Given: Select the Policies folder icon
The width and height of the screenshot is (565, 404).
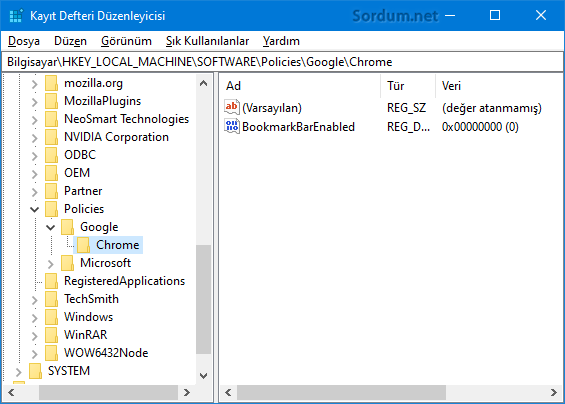Looking at the screenshot, I should [52, 209].
